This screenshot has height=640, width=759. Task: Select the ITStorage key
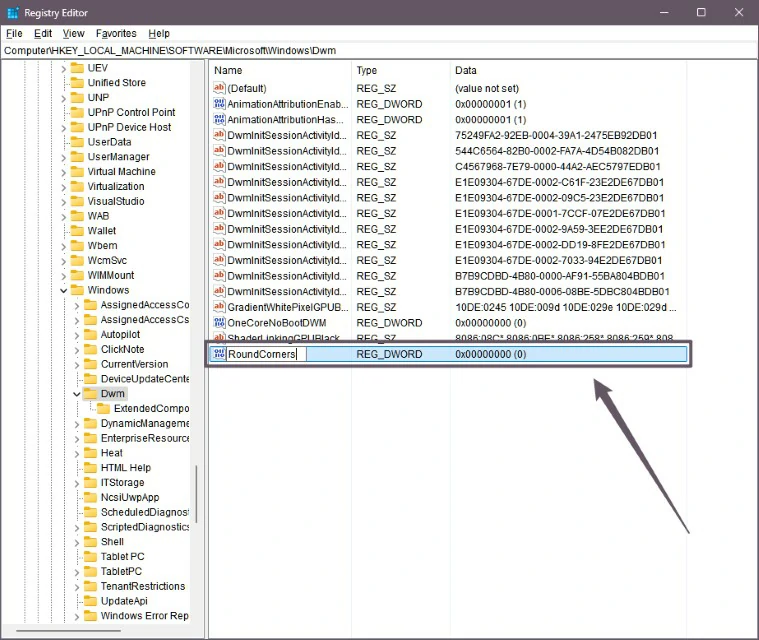point(122,483)
